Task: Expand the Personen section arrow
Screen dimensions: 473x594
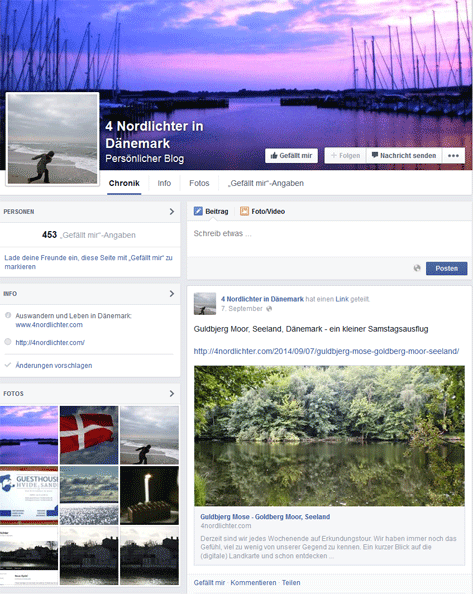Action: point(172,211)
